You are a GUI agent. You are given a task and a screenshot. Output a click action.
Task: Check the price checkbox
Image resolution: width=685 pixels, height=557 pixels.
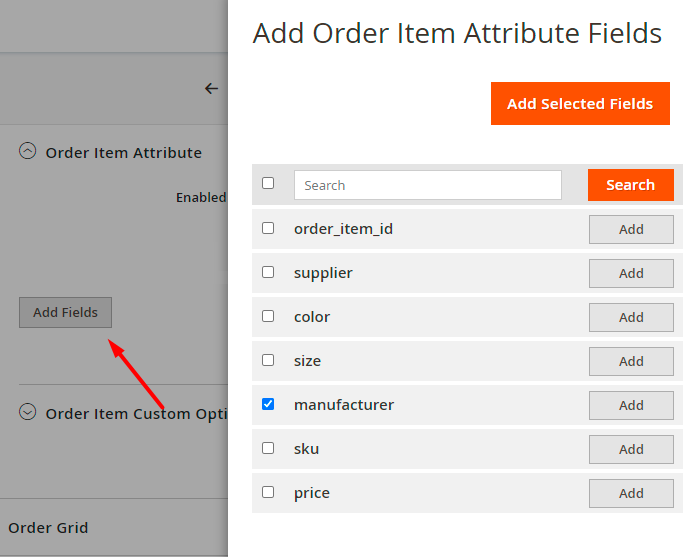pos(268,492)
